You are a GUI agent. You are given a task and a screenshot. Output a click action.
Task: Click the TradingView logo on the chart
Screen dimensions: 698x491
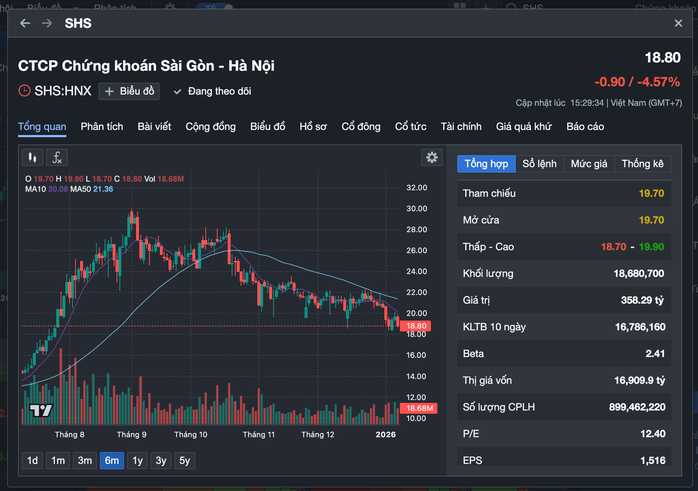point(41,410)
